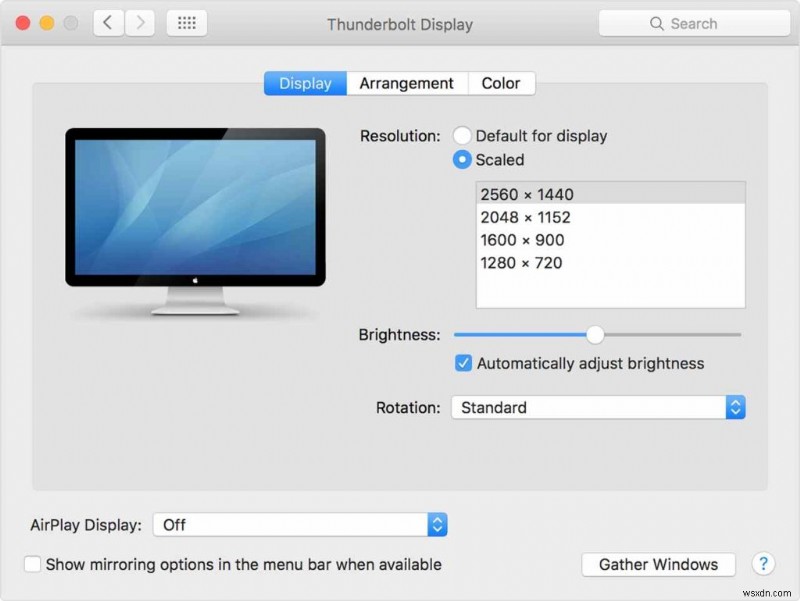This screenshot has height=601, width=800.
Task: Select the Default for display resolution option
Action: tap(461, 135)
